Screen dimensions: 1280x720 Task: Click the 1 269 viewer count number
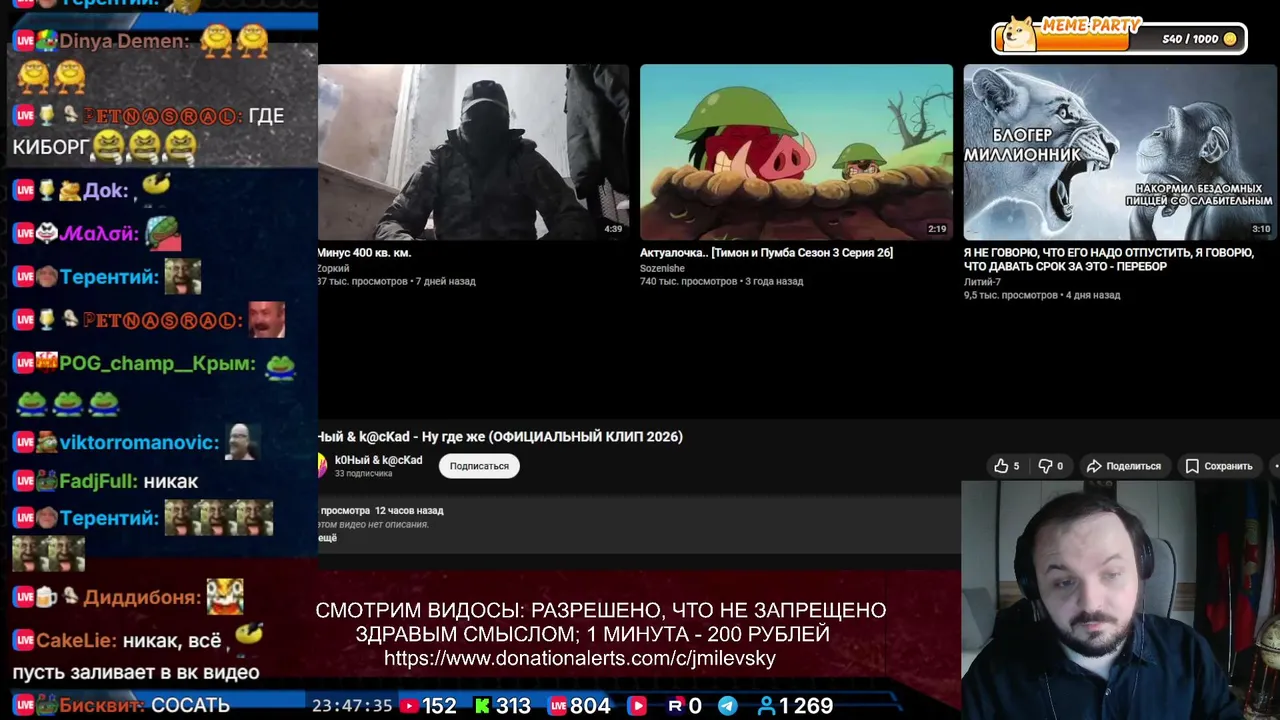[806, 706]
